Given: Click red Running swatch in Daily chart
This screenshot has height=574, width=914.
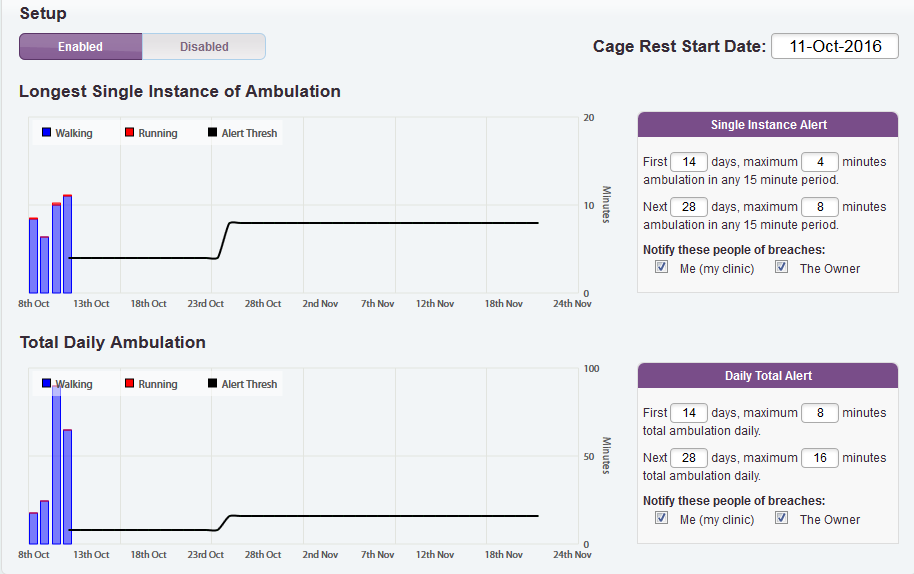Looking at the screenshot, I should pyautogui.click(x=129, y=384).
